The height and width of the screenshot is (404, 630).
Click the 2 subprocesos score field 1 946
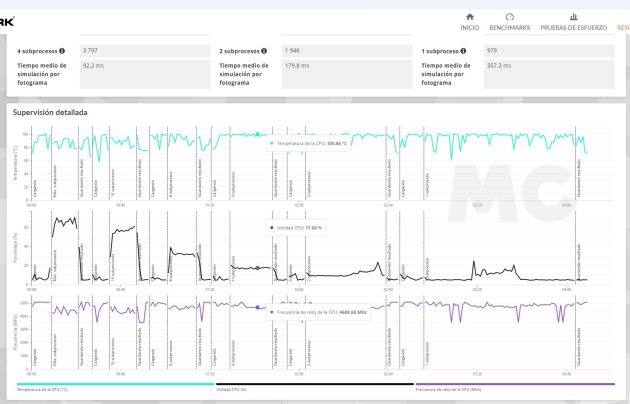(347, 51)
